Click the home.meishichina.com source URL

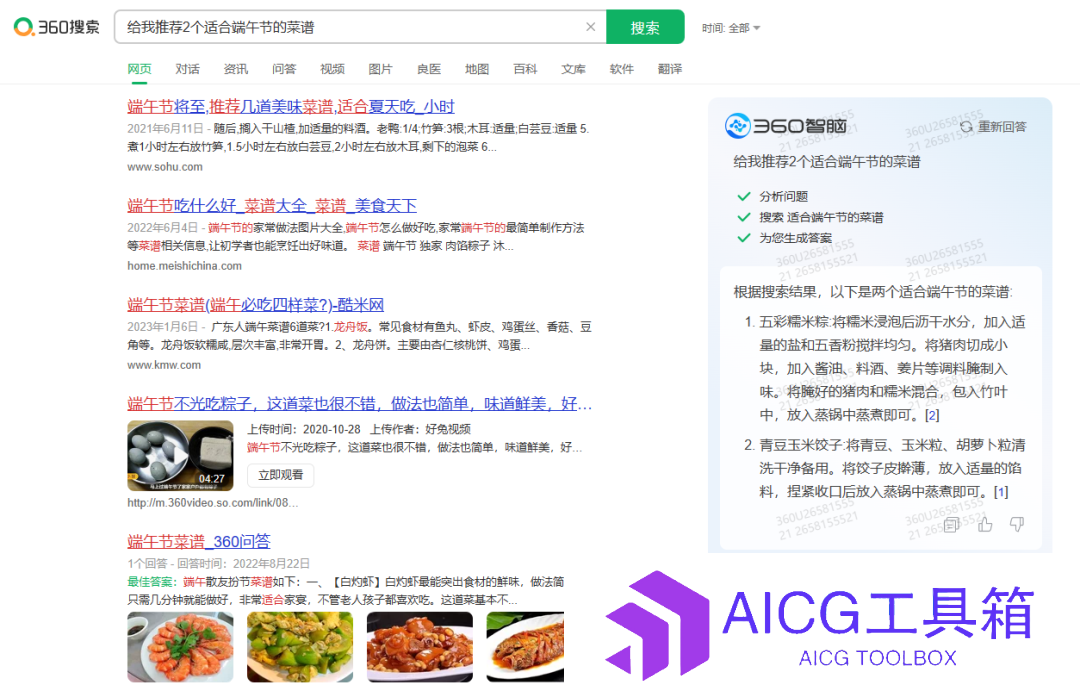tap(185, 266)
